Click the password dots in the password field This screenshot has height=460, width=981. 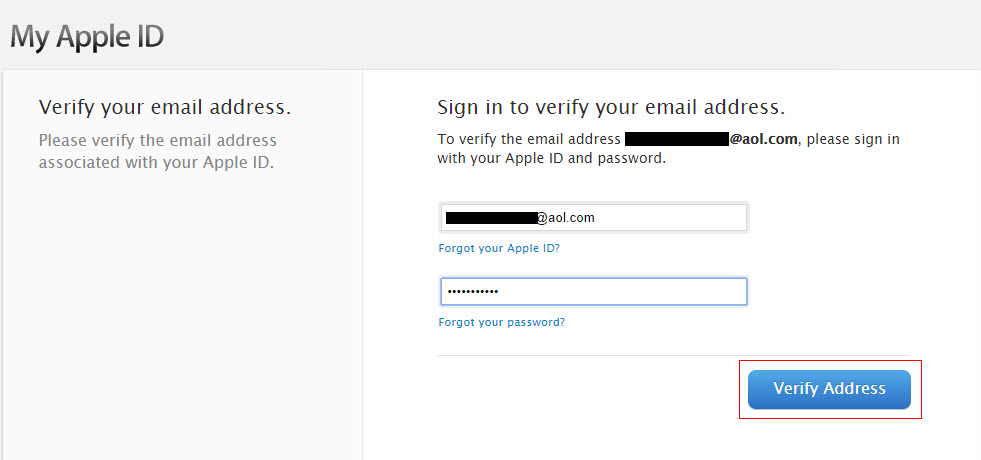click(x=472, y=292)
